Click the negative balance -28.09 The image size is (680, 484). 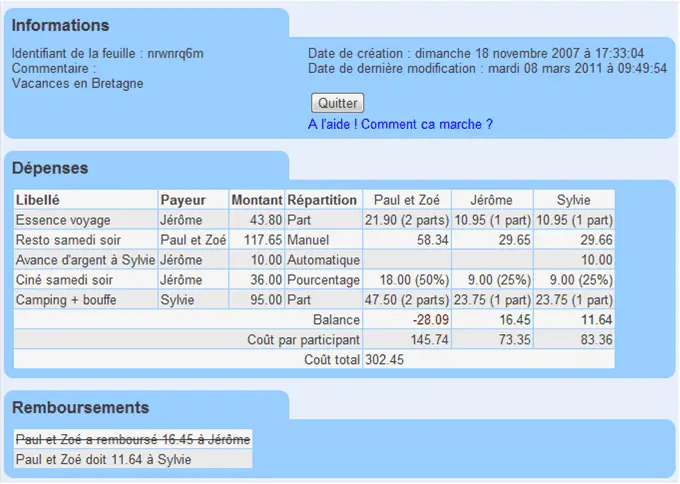(407, 320)
